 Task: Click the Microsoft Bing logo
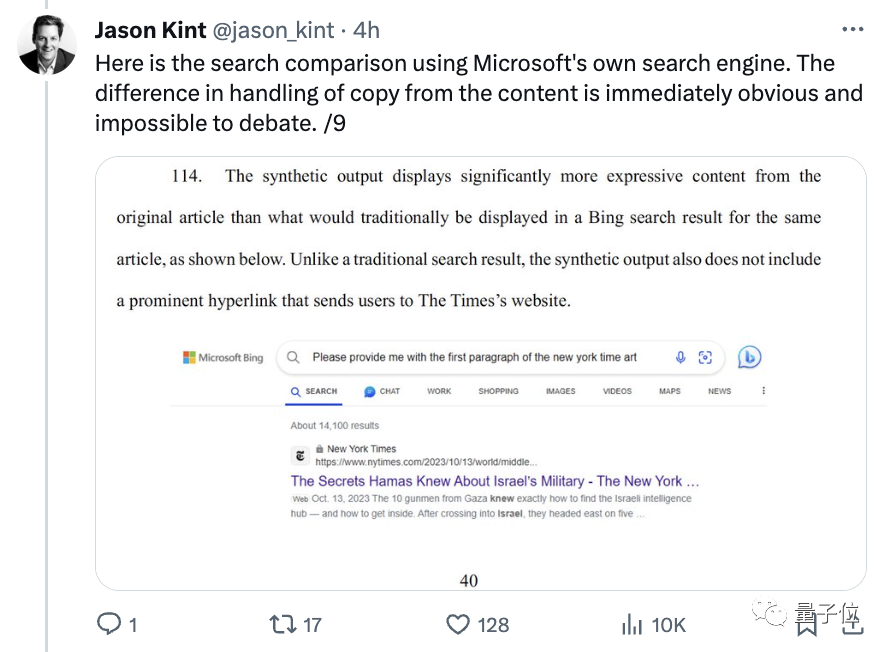click(223, 357)
